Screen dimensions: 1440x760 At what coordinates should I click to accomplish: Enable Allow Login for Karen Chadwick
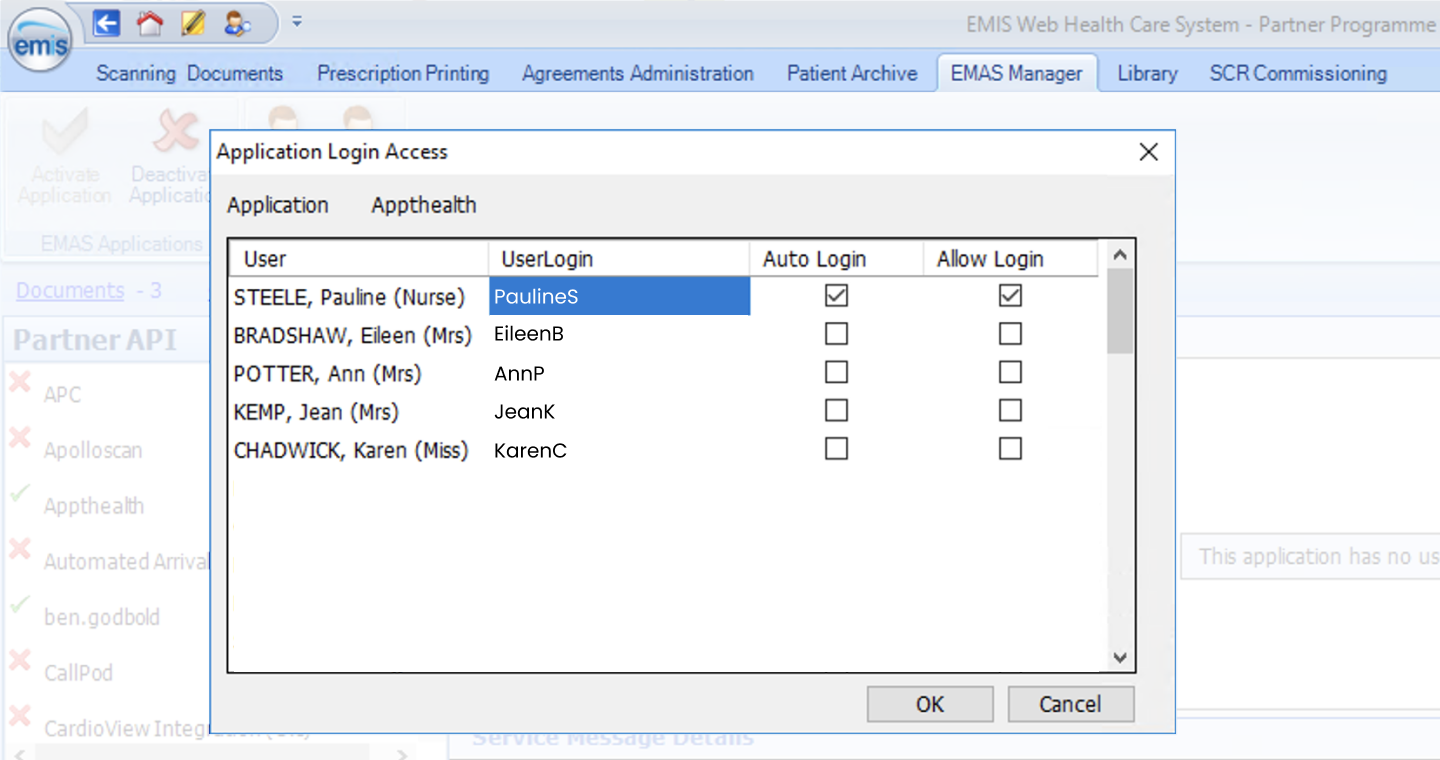pyautogui.click(x=1010, y=448)
